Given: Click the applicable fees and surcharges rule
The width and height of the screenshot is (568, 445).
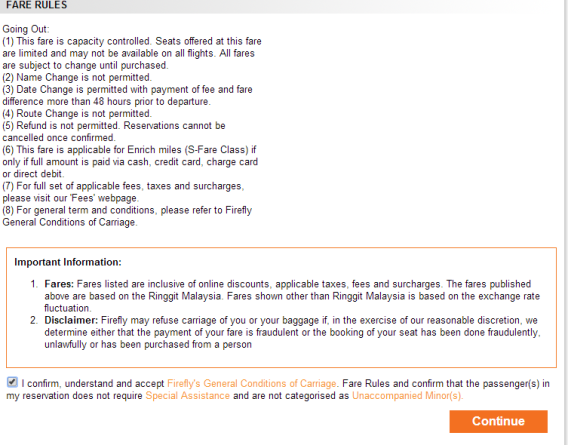Looking at the screenshot, I should (123, 192).
